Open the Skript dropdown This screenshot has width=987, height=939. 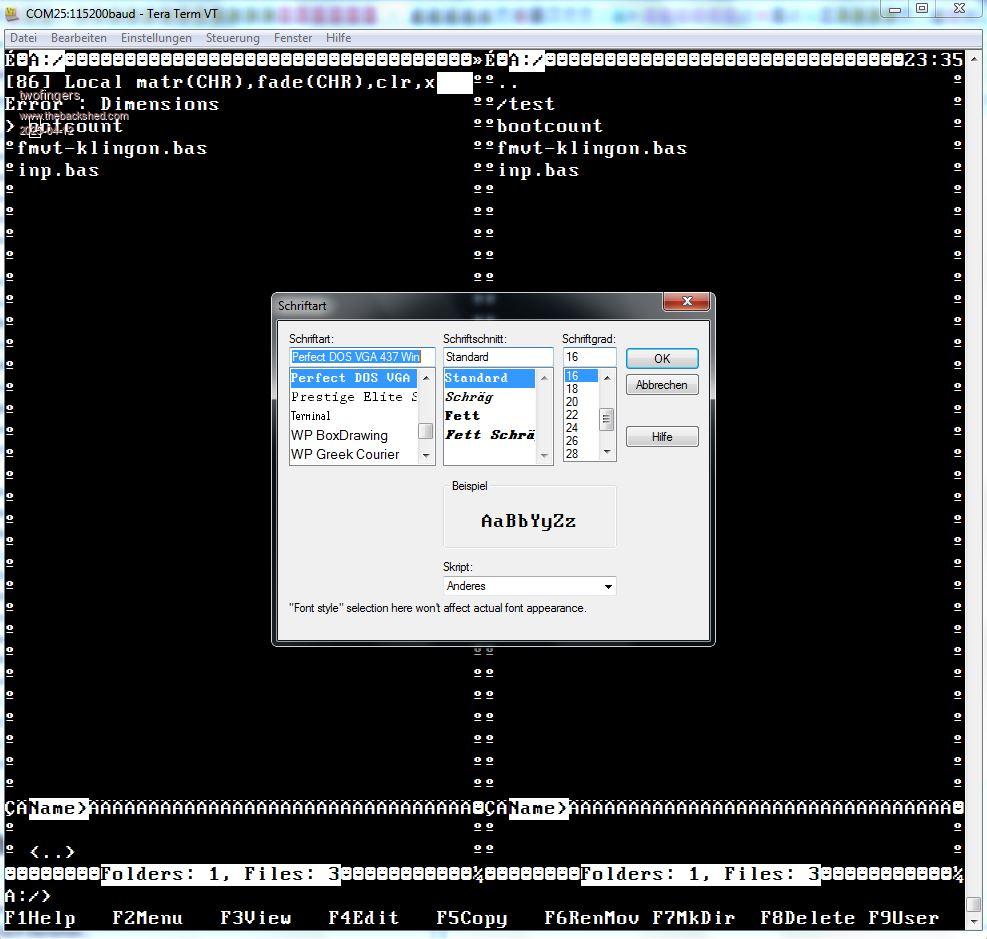click(607, 586)
